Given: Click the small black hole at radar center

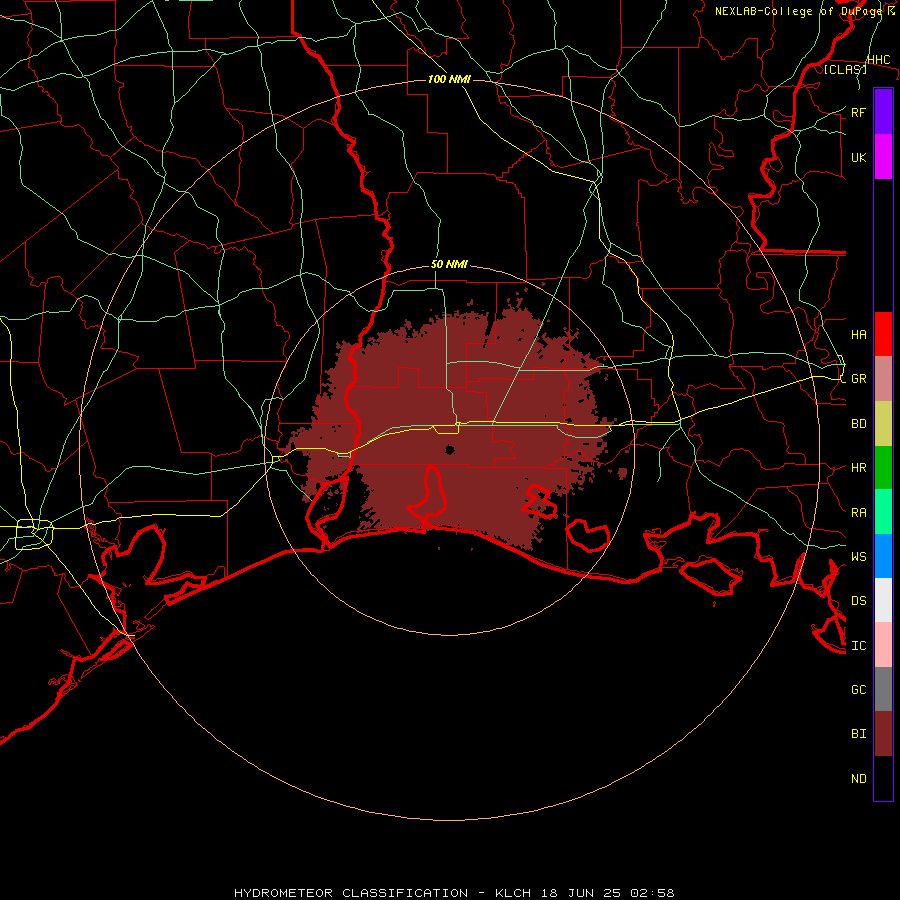Looking at the screenshot, I should 450,450.
